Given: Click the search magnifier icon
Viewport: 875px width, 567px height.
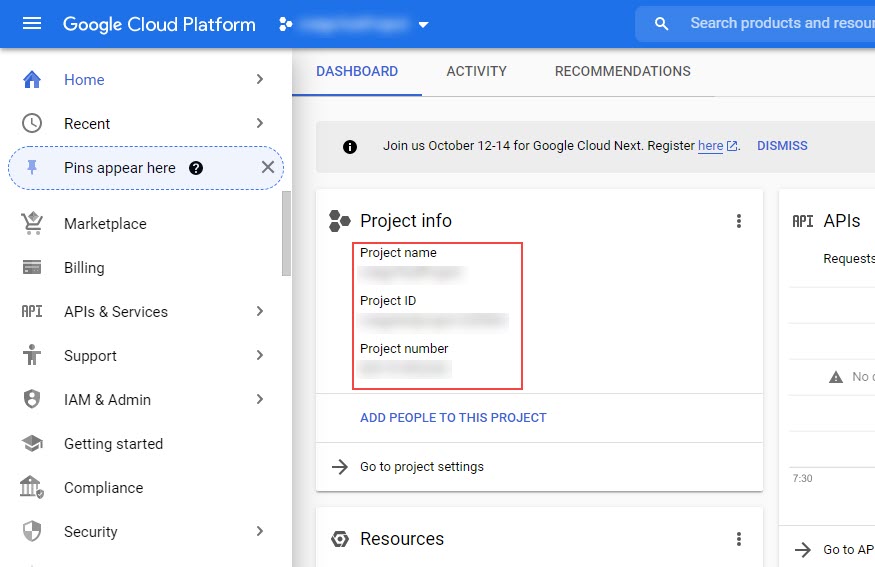Looking at the screenshot, I should tap(661, 23).
